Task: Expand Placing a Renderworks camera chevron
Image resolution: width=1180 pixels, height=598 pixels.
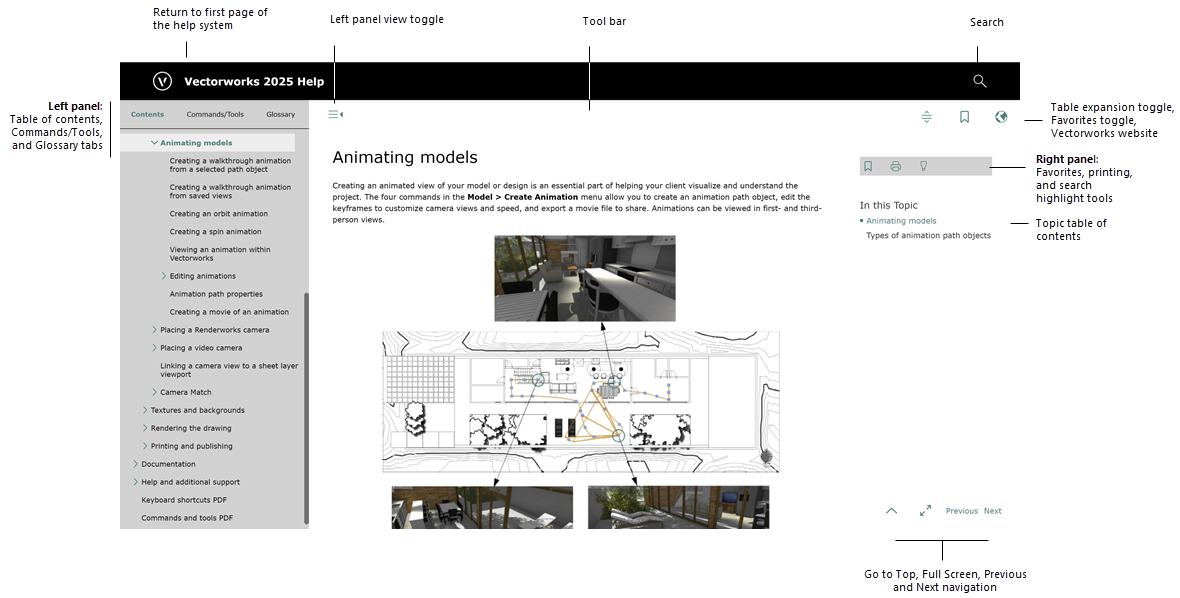Action: [154, 329]
